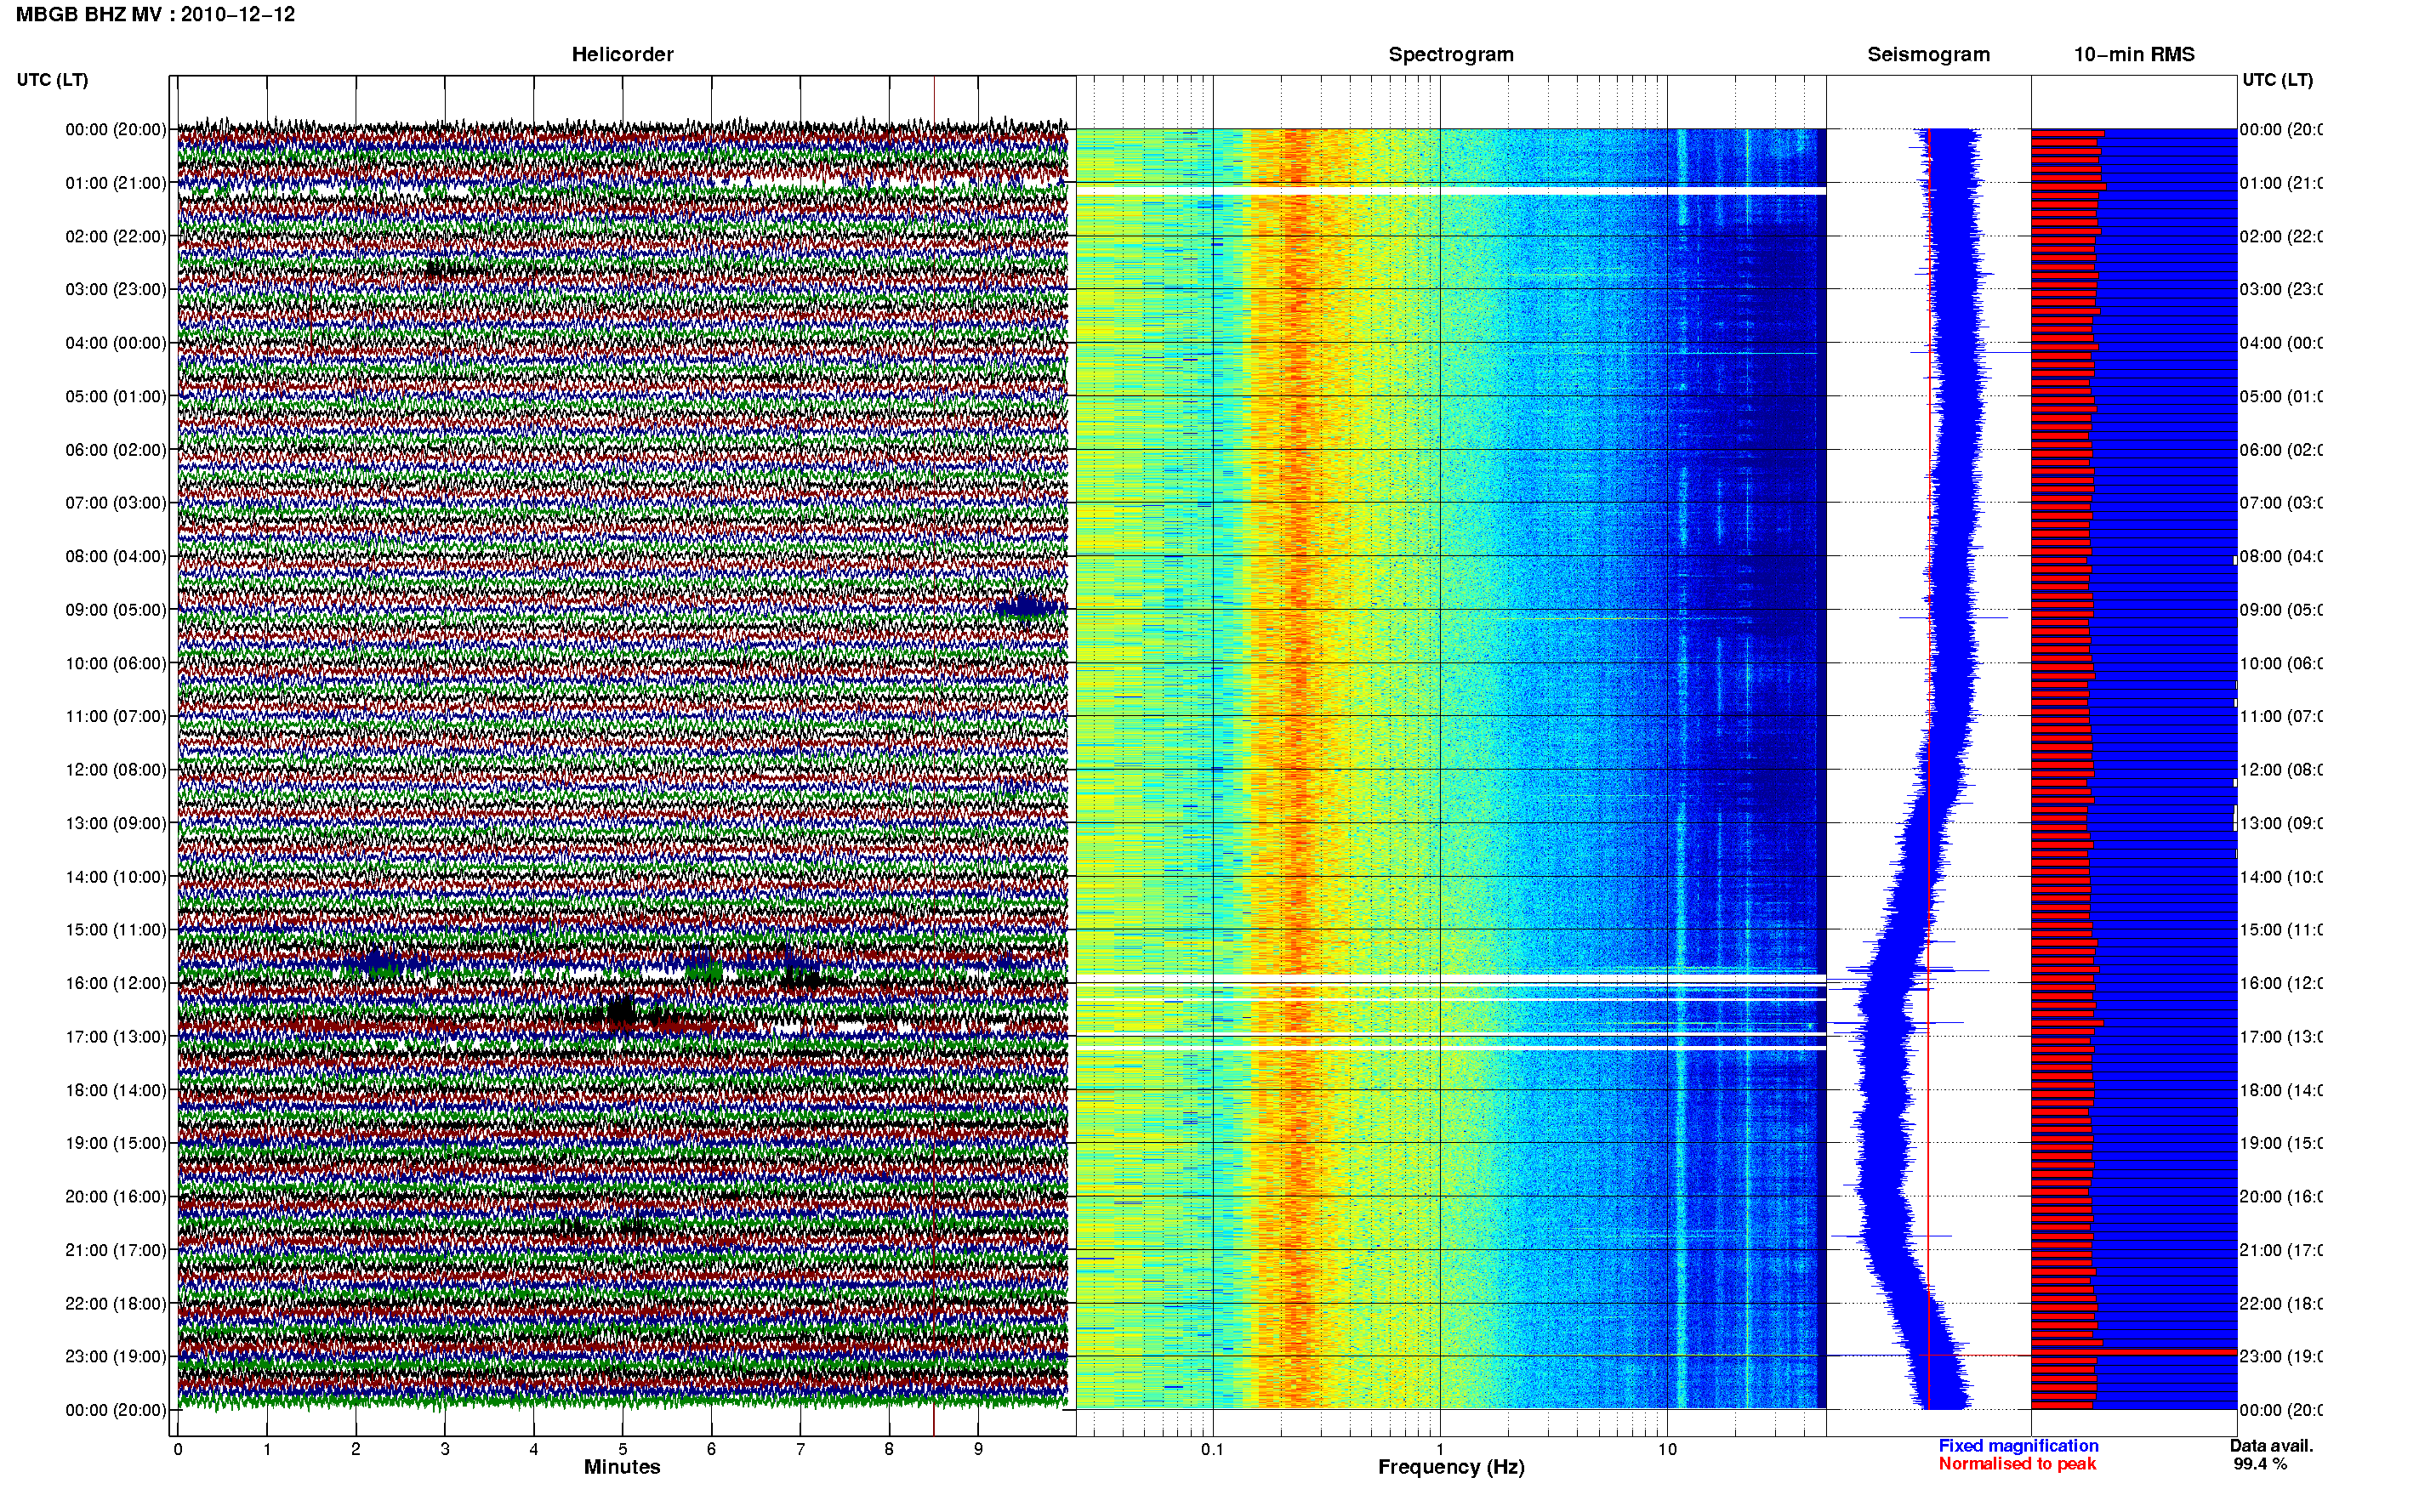Click the '18:00 (14:00)' label on the left axis
This screenshot has height=1512, width=2419.
[116, 1090]
